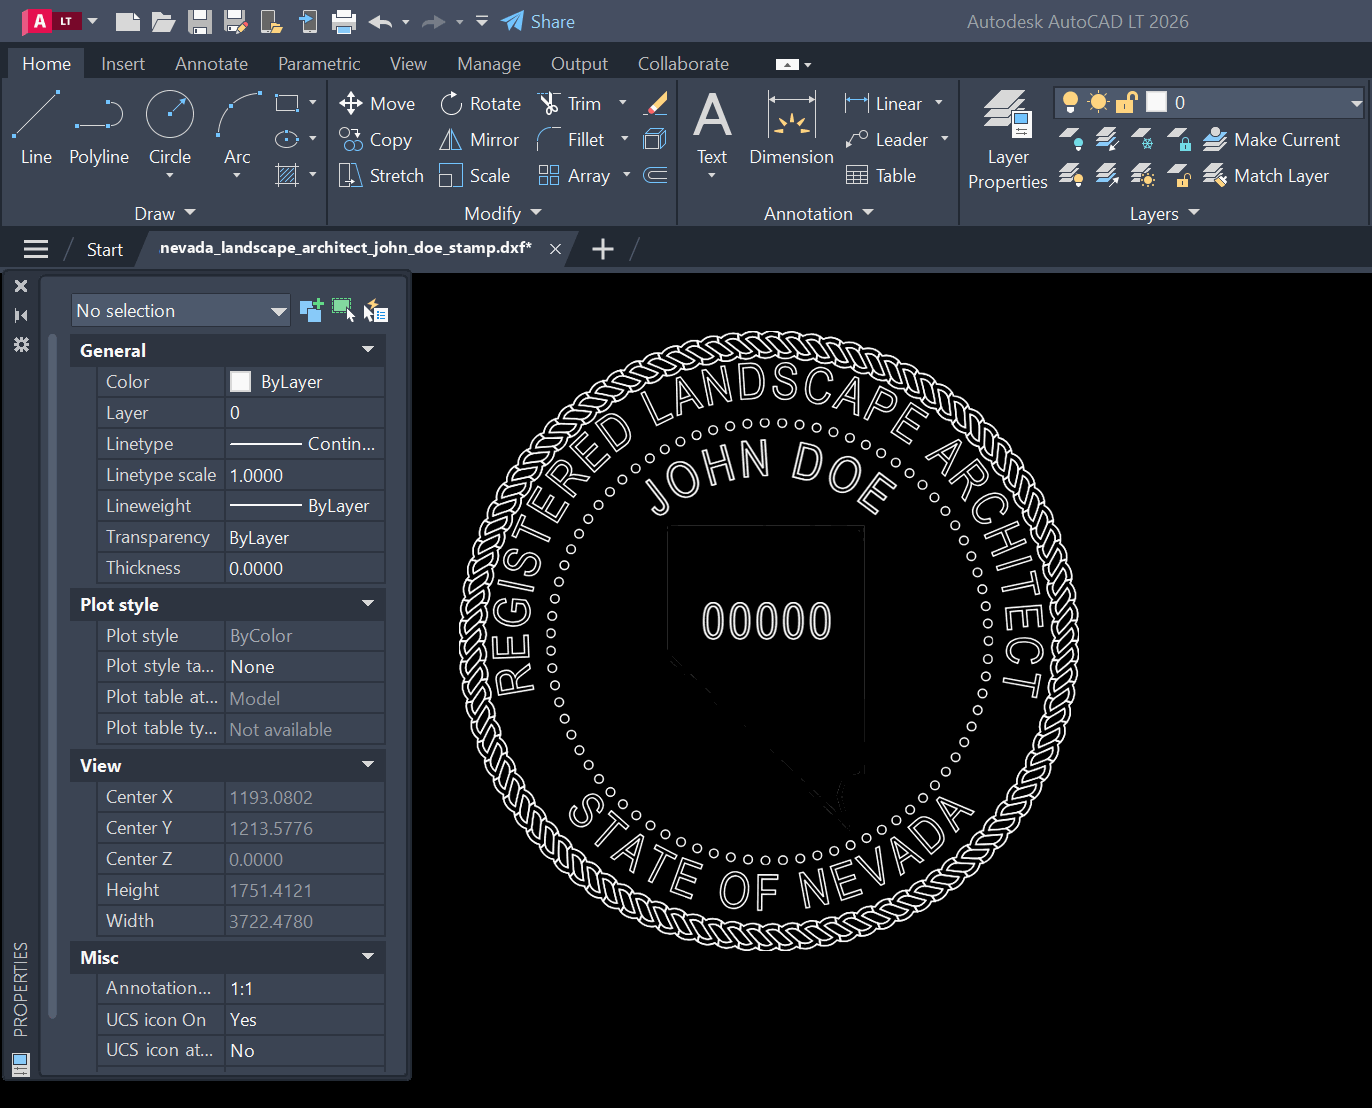
Task: Choose the Move command
Action: point(377,103)
